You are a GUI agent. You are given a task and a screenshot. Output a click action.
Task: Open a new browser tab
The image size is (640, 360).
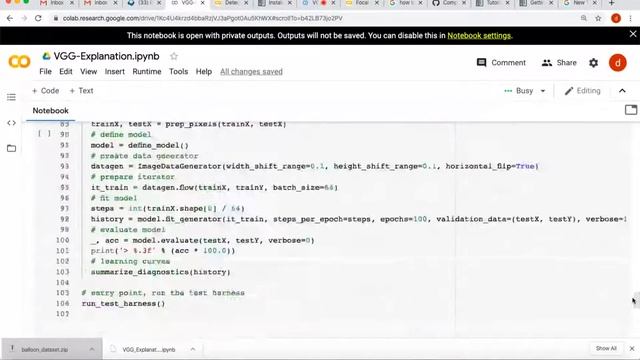pyautogui.click(x=611, y=3)
